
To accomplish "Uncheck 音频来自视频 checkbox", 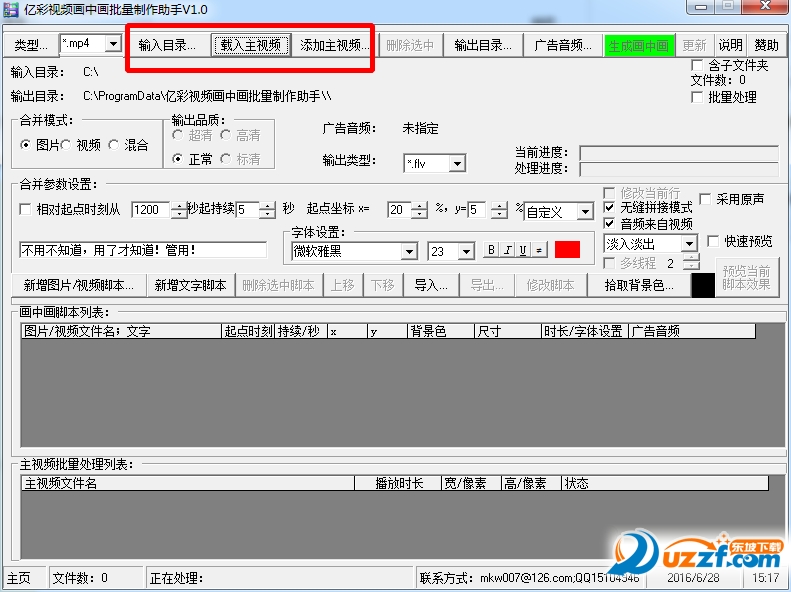I will click(x=648, y=223).
